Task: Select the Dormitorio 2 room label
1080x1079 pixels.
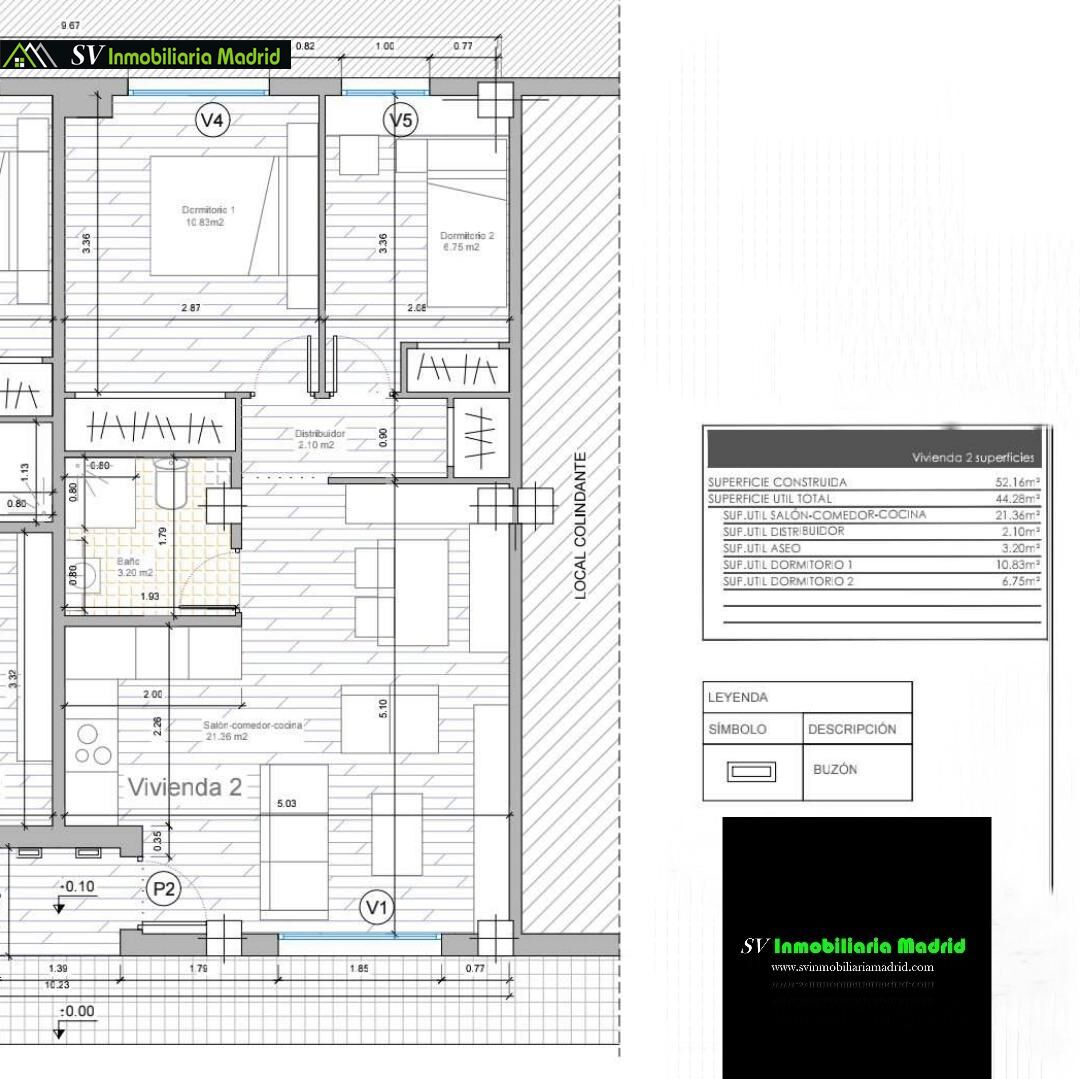Action: tap(467, 241)
